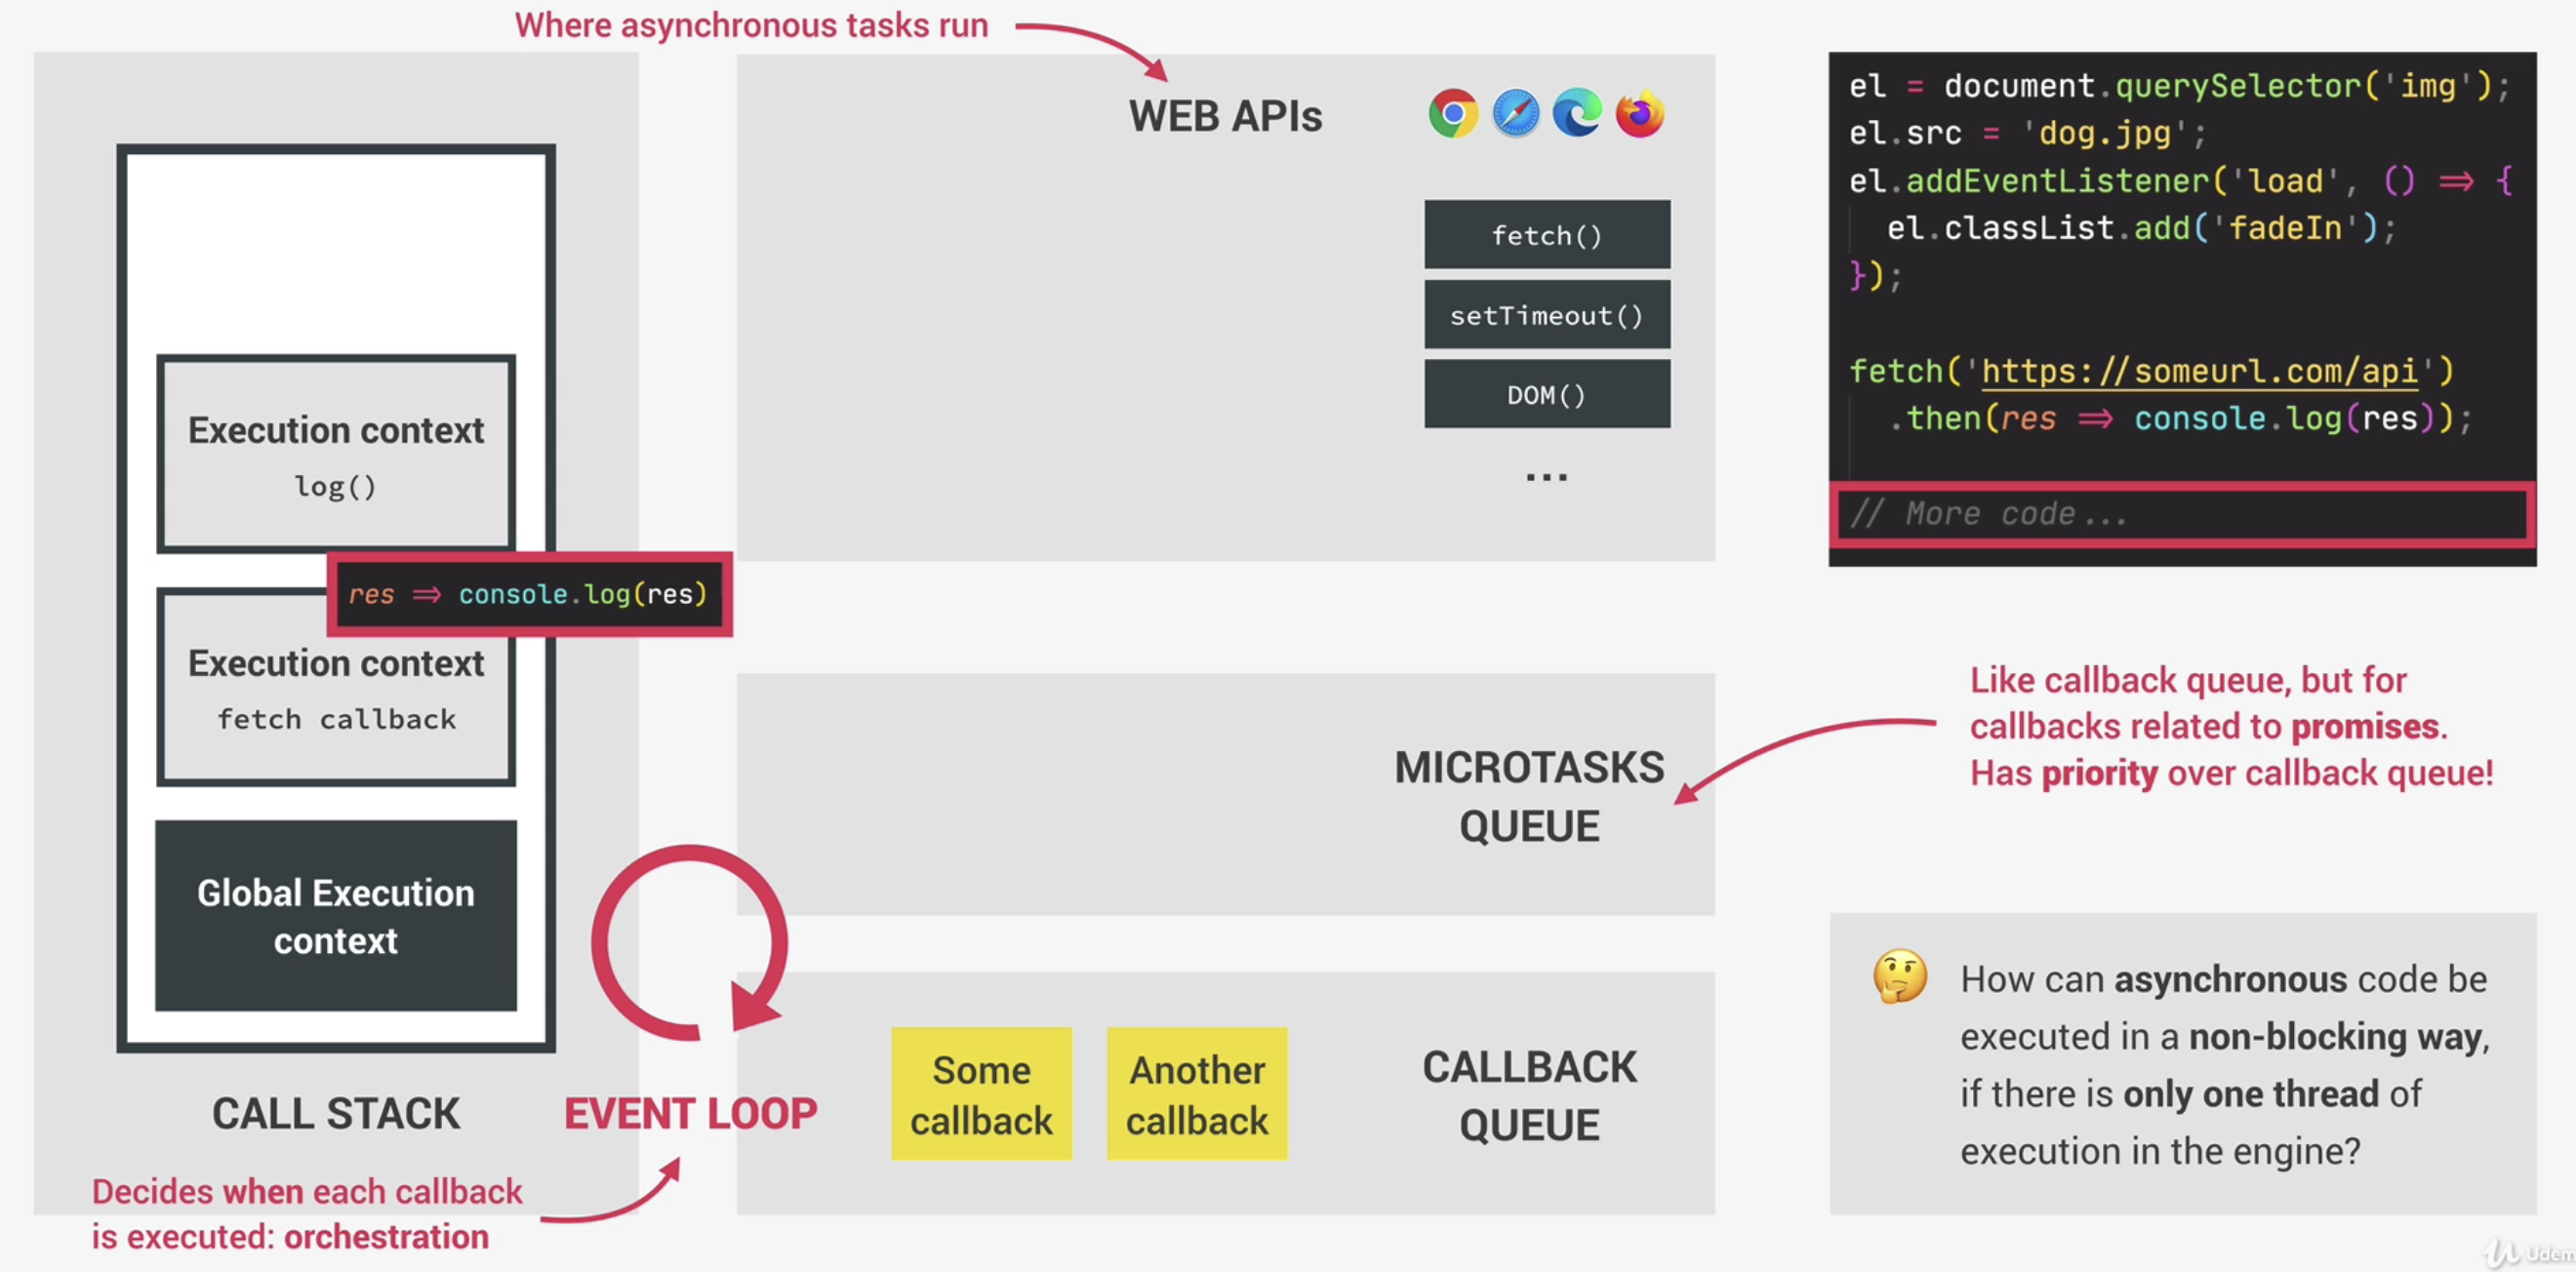Click the 'res => console.log(res)' code snippet

tap(528, 594)
